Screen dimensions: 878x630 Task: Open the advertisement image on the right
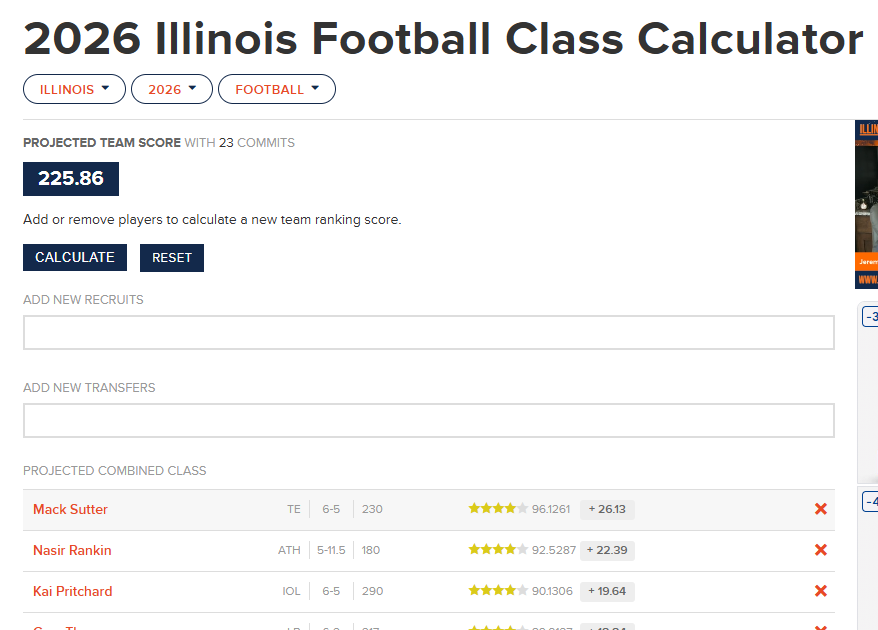[866, 204]
